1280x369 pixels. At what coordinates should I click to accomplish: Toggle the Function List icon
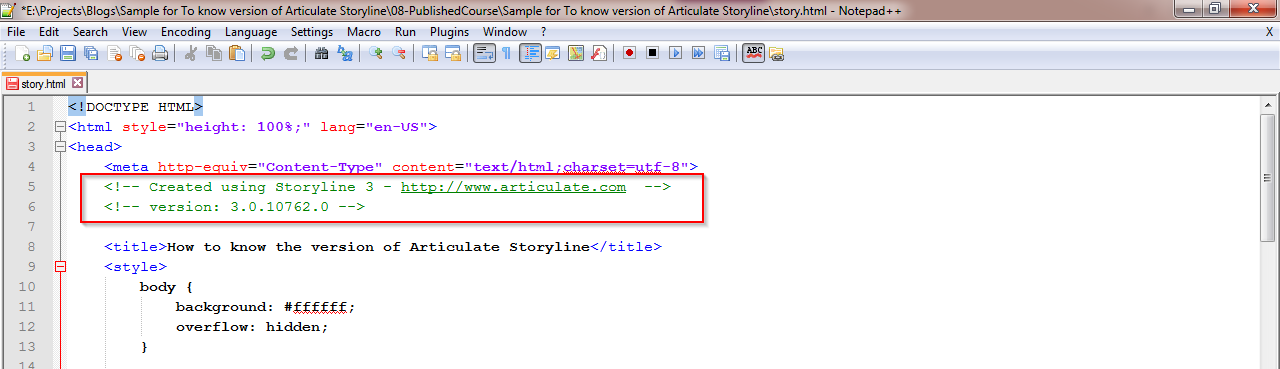coord(599,53)
